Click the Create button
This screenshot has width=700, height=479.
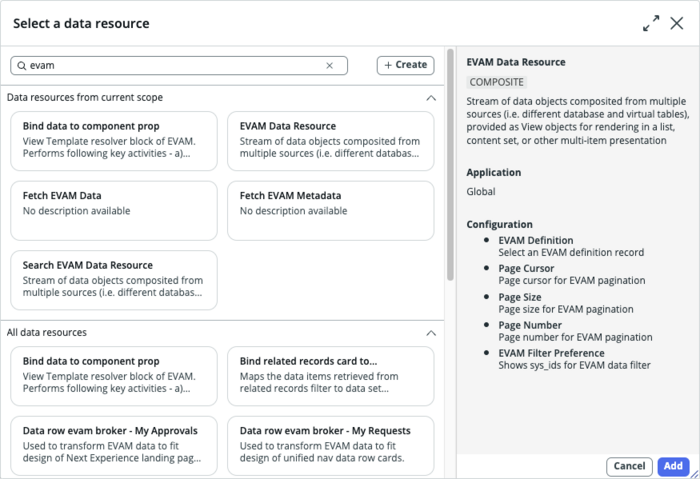coord(405,65)
